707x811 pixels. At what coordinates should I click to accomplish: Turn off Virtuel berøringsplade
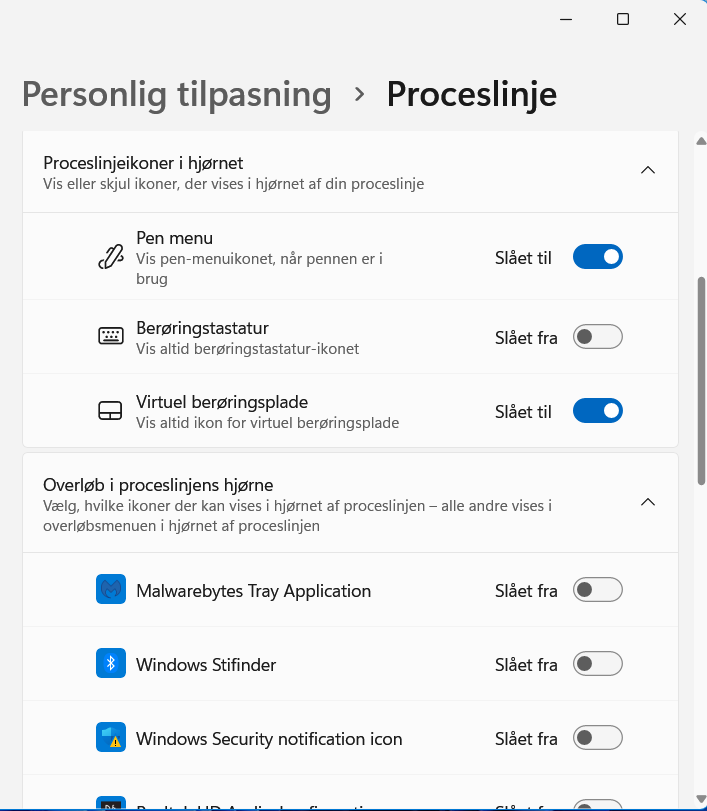tap(597, 410)
